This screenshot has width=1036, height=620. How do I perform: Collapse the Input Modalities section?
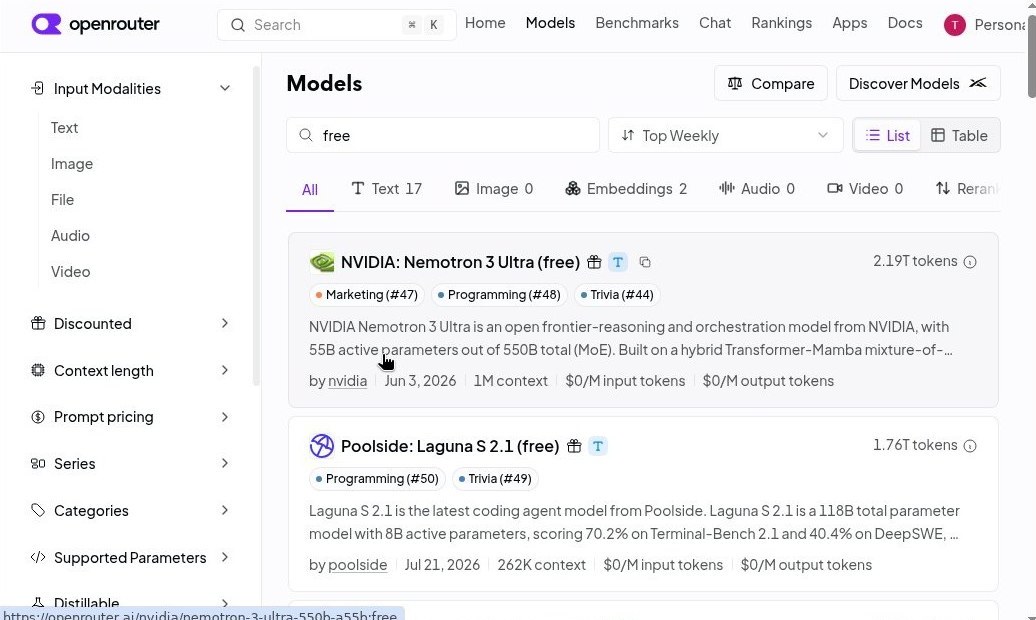(225, 88)
